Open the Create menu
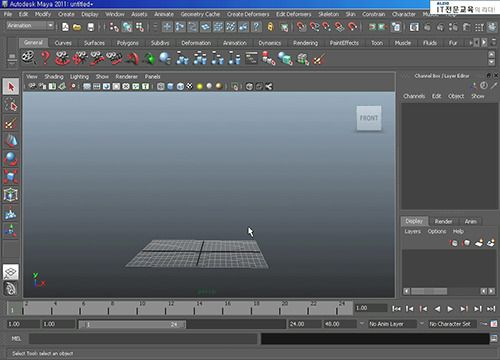The width and height of the screenshot is (500, 360). [x=66, y=14]
